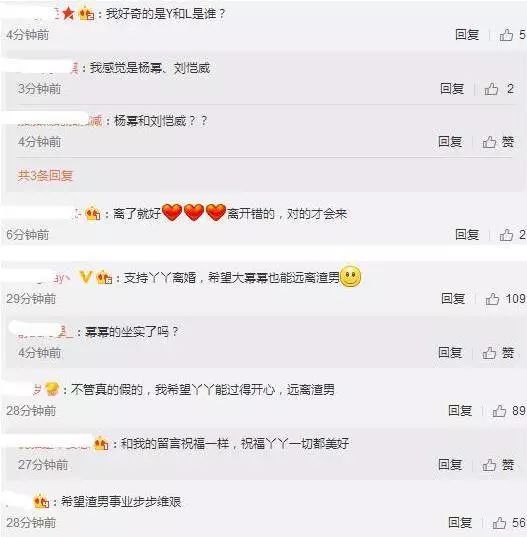Reply to the 我感觉是杨幂、刘恺威 comment

point(452,89)
